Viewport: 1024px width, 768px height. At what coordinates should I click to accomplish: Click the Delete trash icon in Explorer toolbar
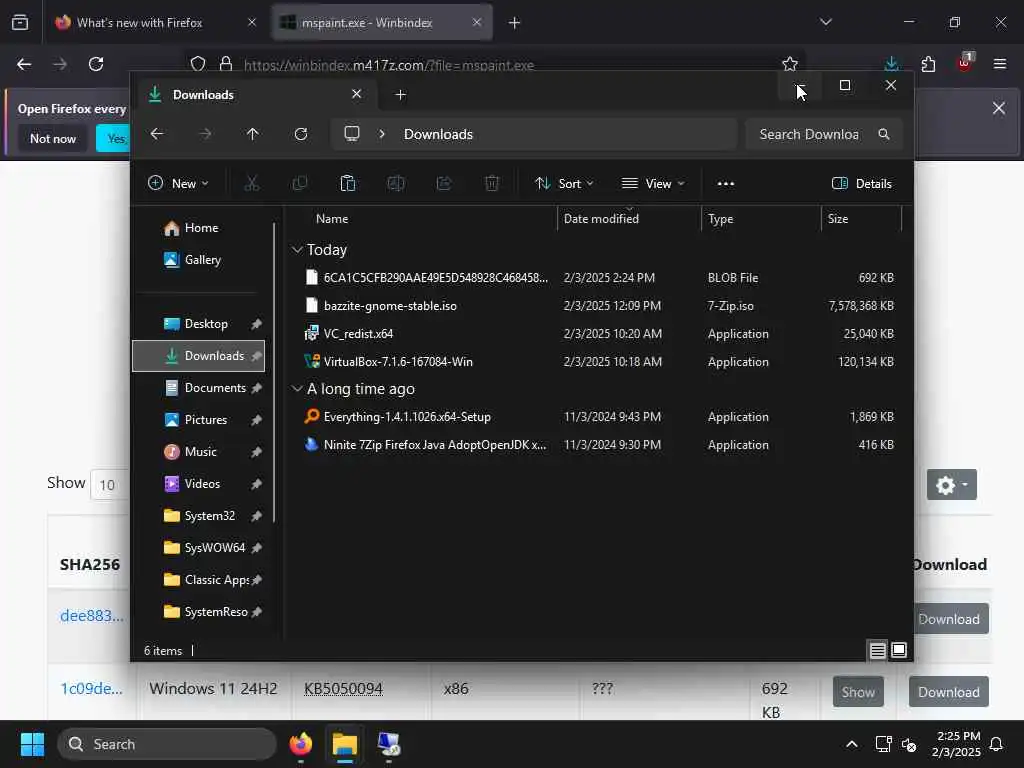(492, 184)
